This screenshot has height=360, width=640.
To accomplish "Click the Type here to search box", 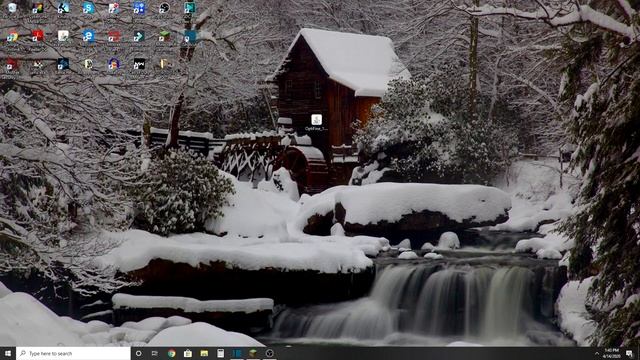I will coord(73,353).
